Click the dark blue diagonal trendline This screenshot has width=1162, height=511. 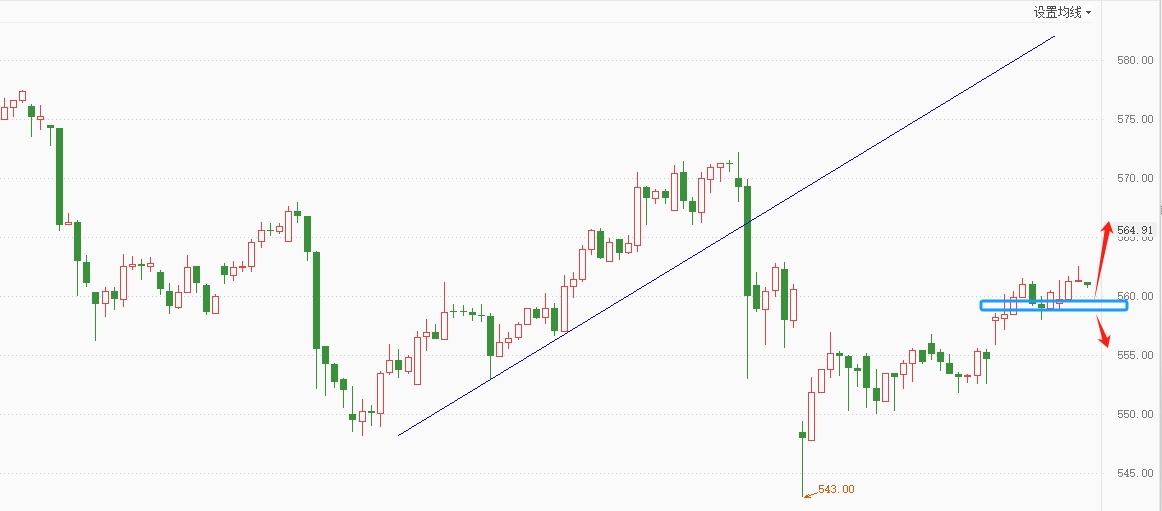(x=726, y=236)
